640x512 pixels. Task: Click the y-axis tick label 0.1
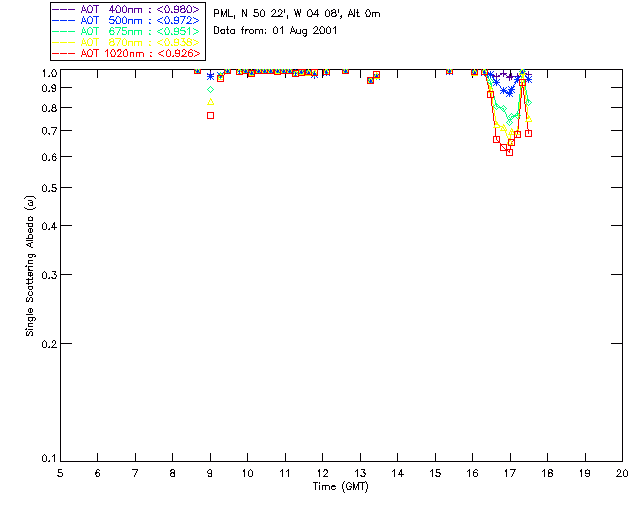pyautogui.click(x=49, y=459)
